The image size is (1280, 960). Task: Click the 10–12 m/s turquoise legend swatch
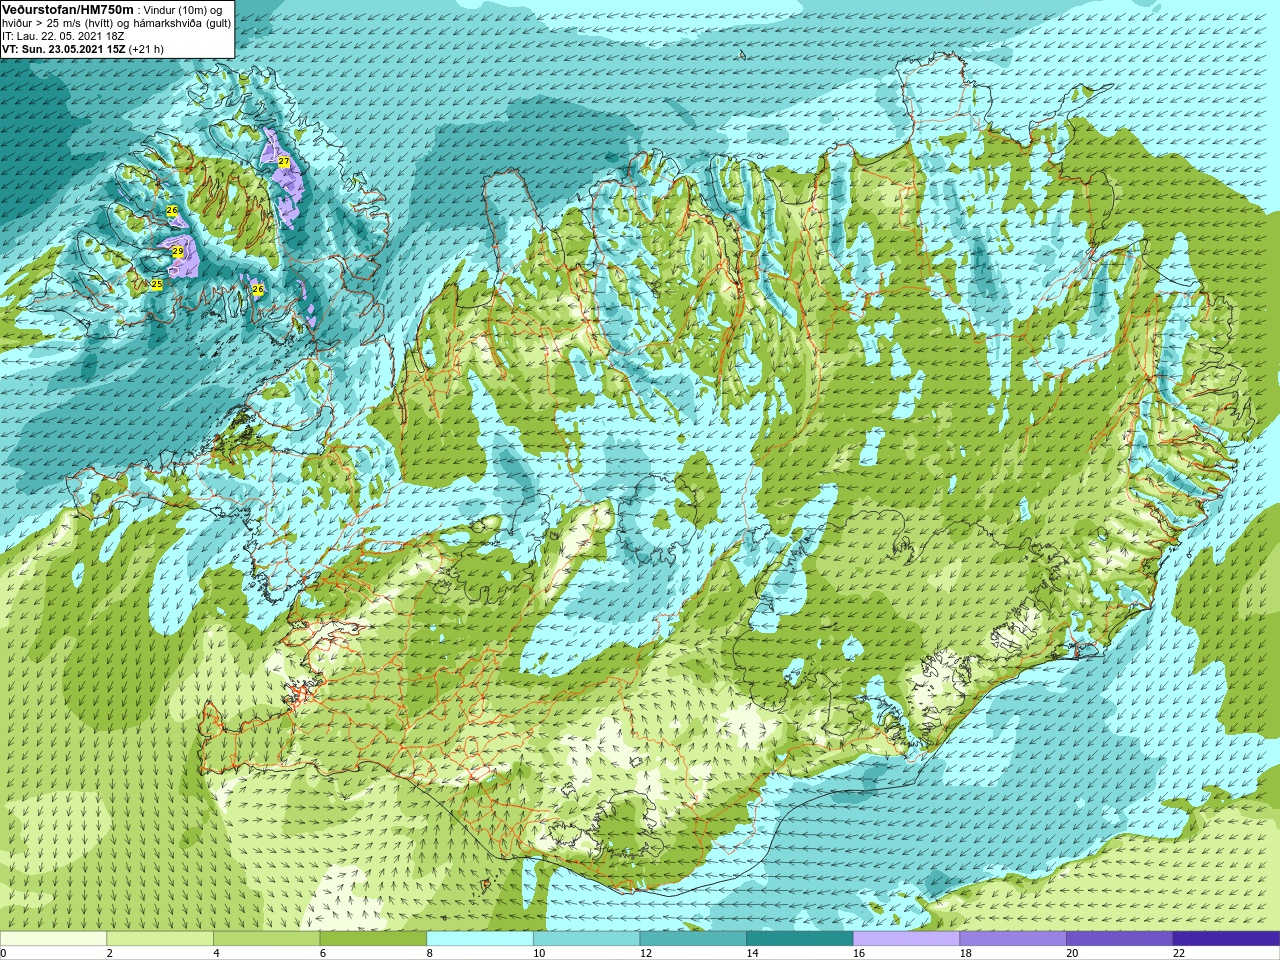(586, 939)
